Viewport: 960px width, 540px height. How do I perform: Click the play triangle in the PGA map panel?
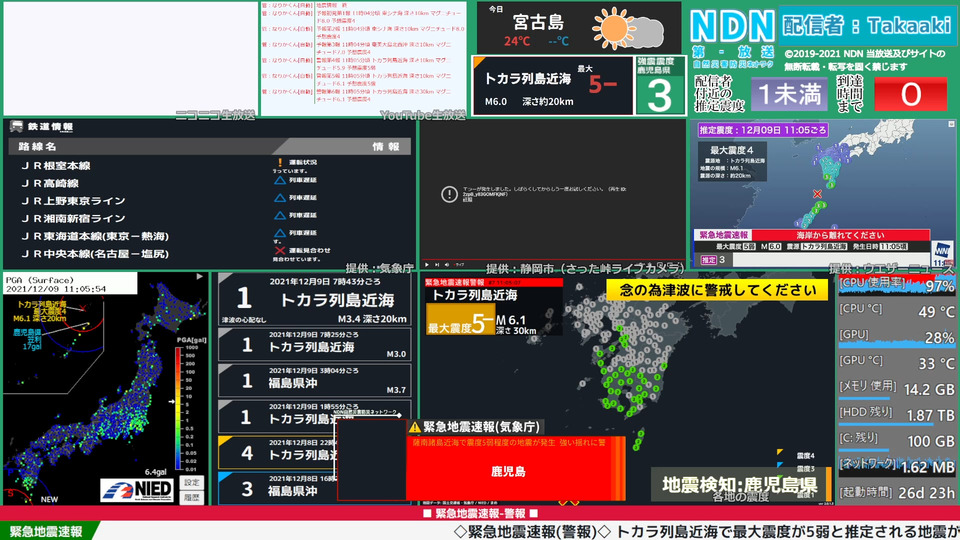pyautogui.click(x=200, y=277)
